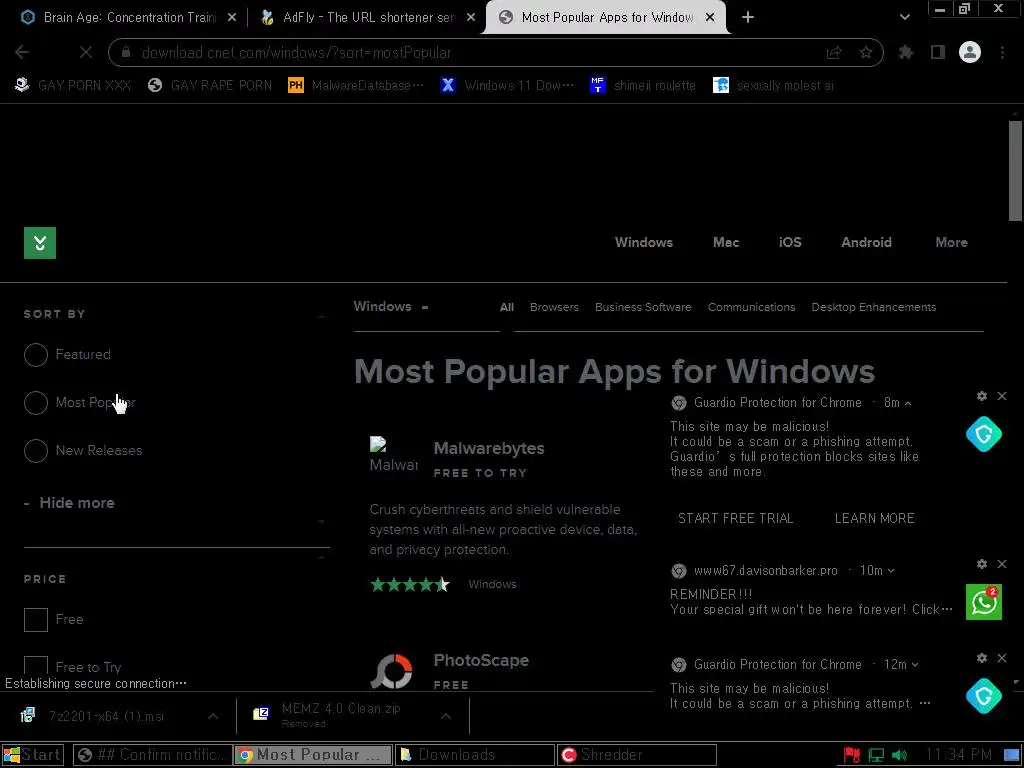Select the Business Software category tab
The width and height of the screenshot is (1024, 768).
[643, 307]
